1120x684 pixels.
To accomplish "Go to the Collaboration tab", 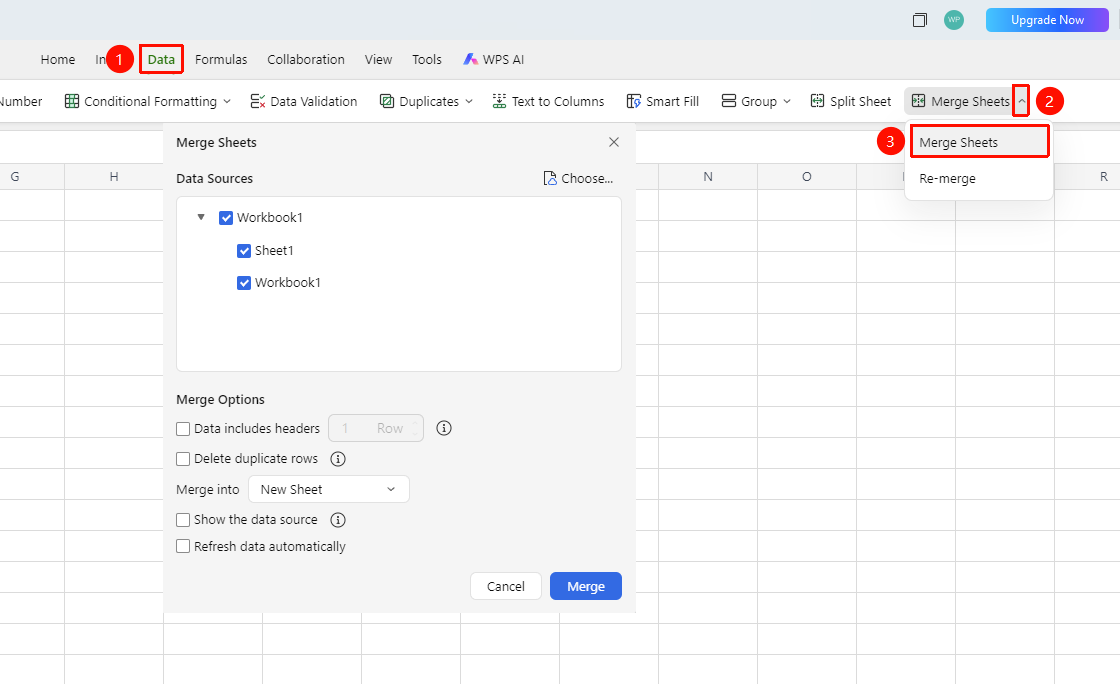I will click(306, 59).
